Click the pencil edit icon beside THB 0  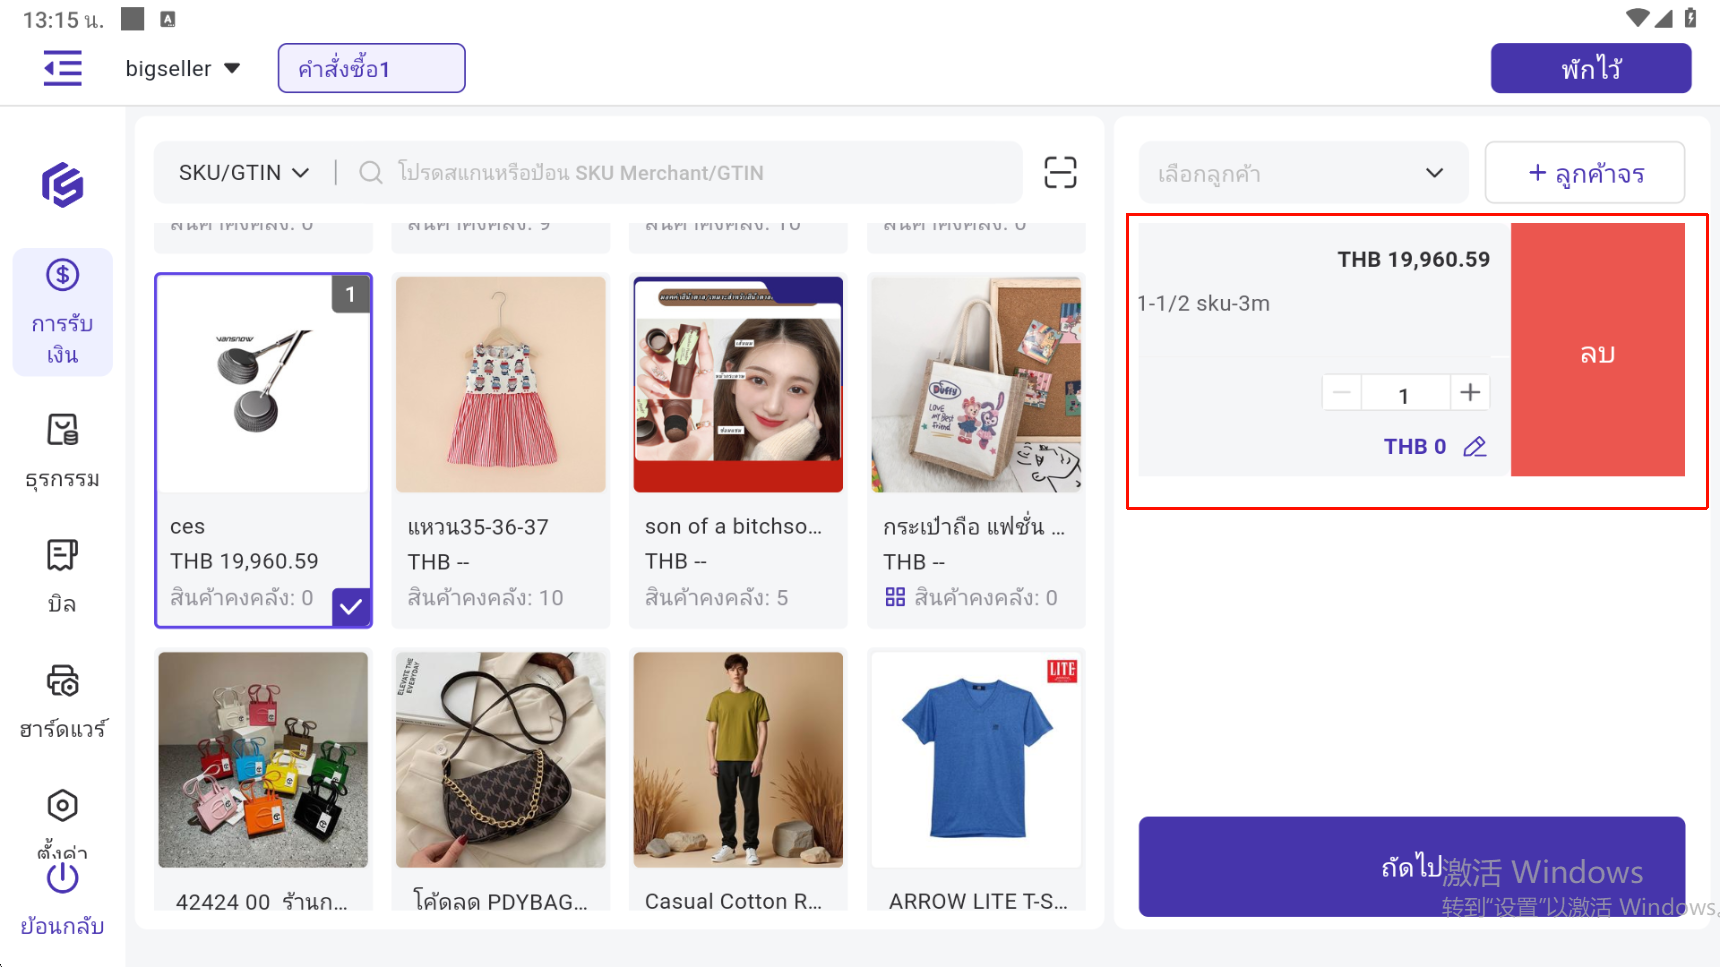pyautogui.click(x=1474, y=447)
